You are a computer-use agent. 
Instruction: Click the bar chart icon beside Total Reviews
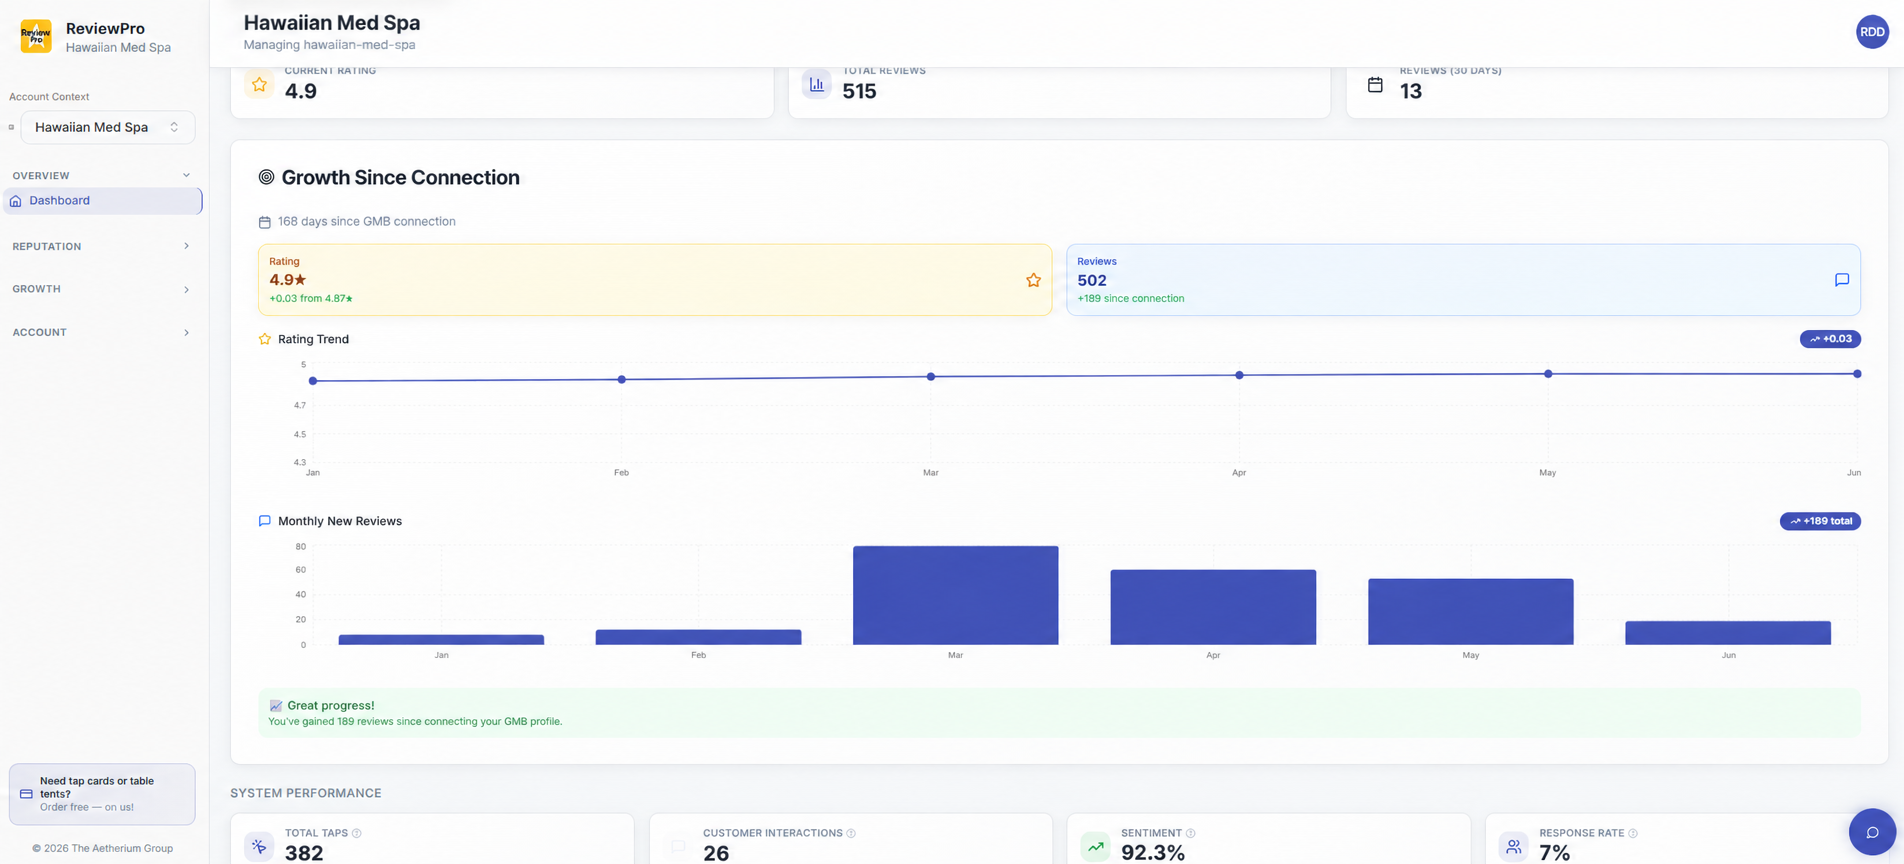817,85
